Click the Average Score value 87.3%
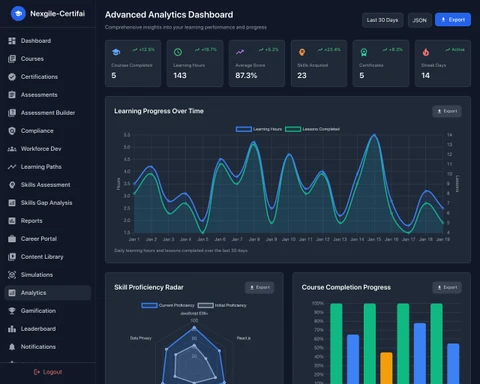Screen dimensions: 480x384 (246, 76)
